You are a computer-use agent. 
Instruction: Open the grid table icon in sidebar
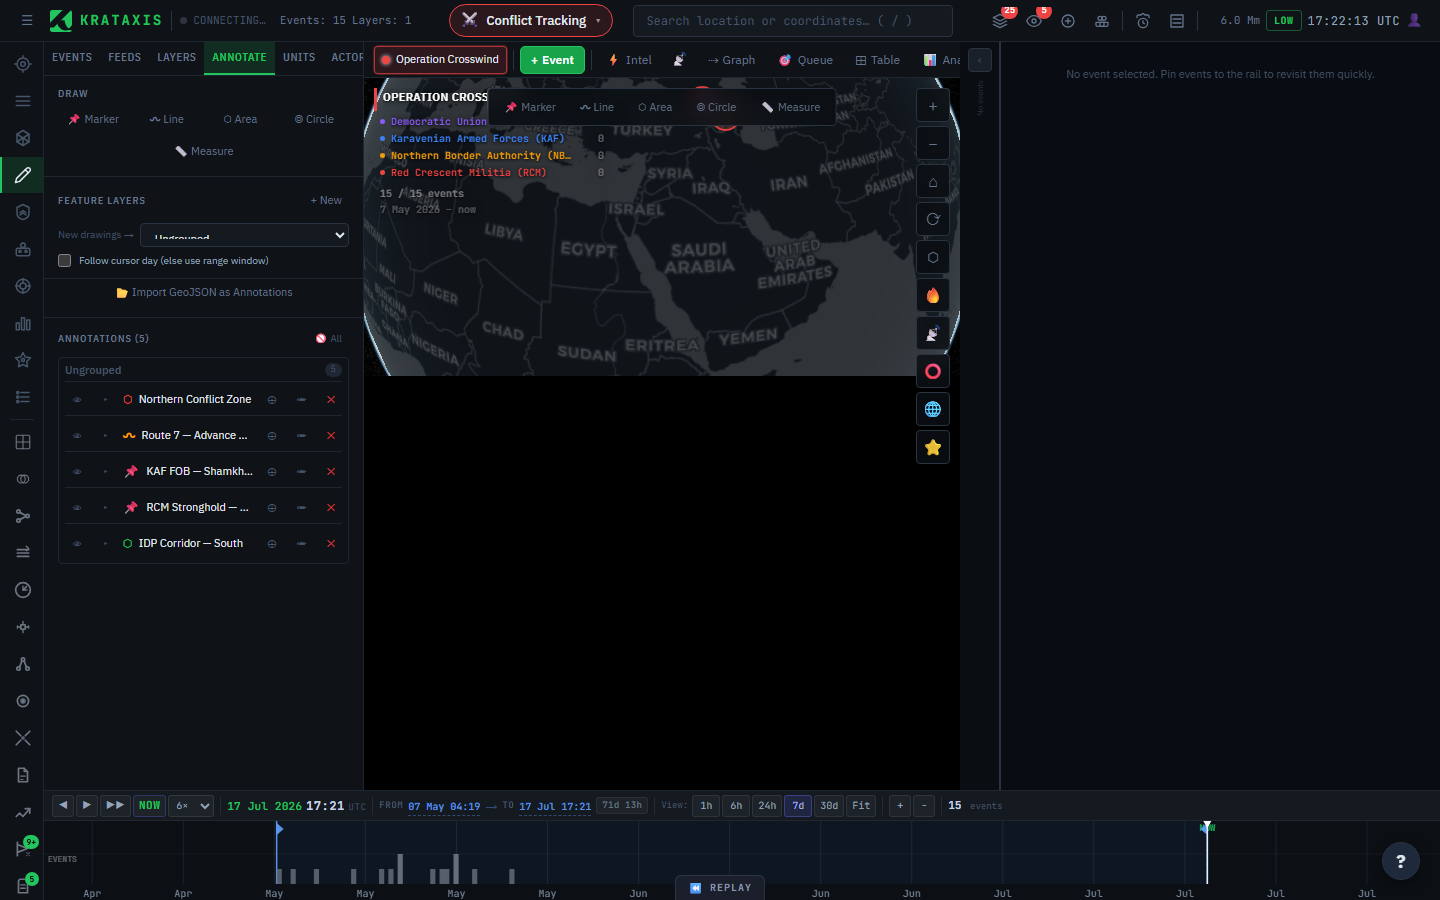pos(23,442)
